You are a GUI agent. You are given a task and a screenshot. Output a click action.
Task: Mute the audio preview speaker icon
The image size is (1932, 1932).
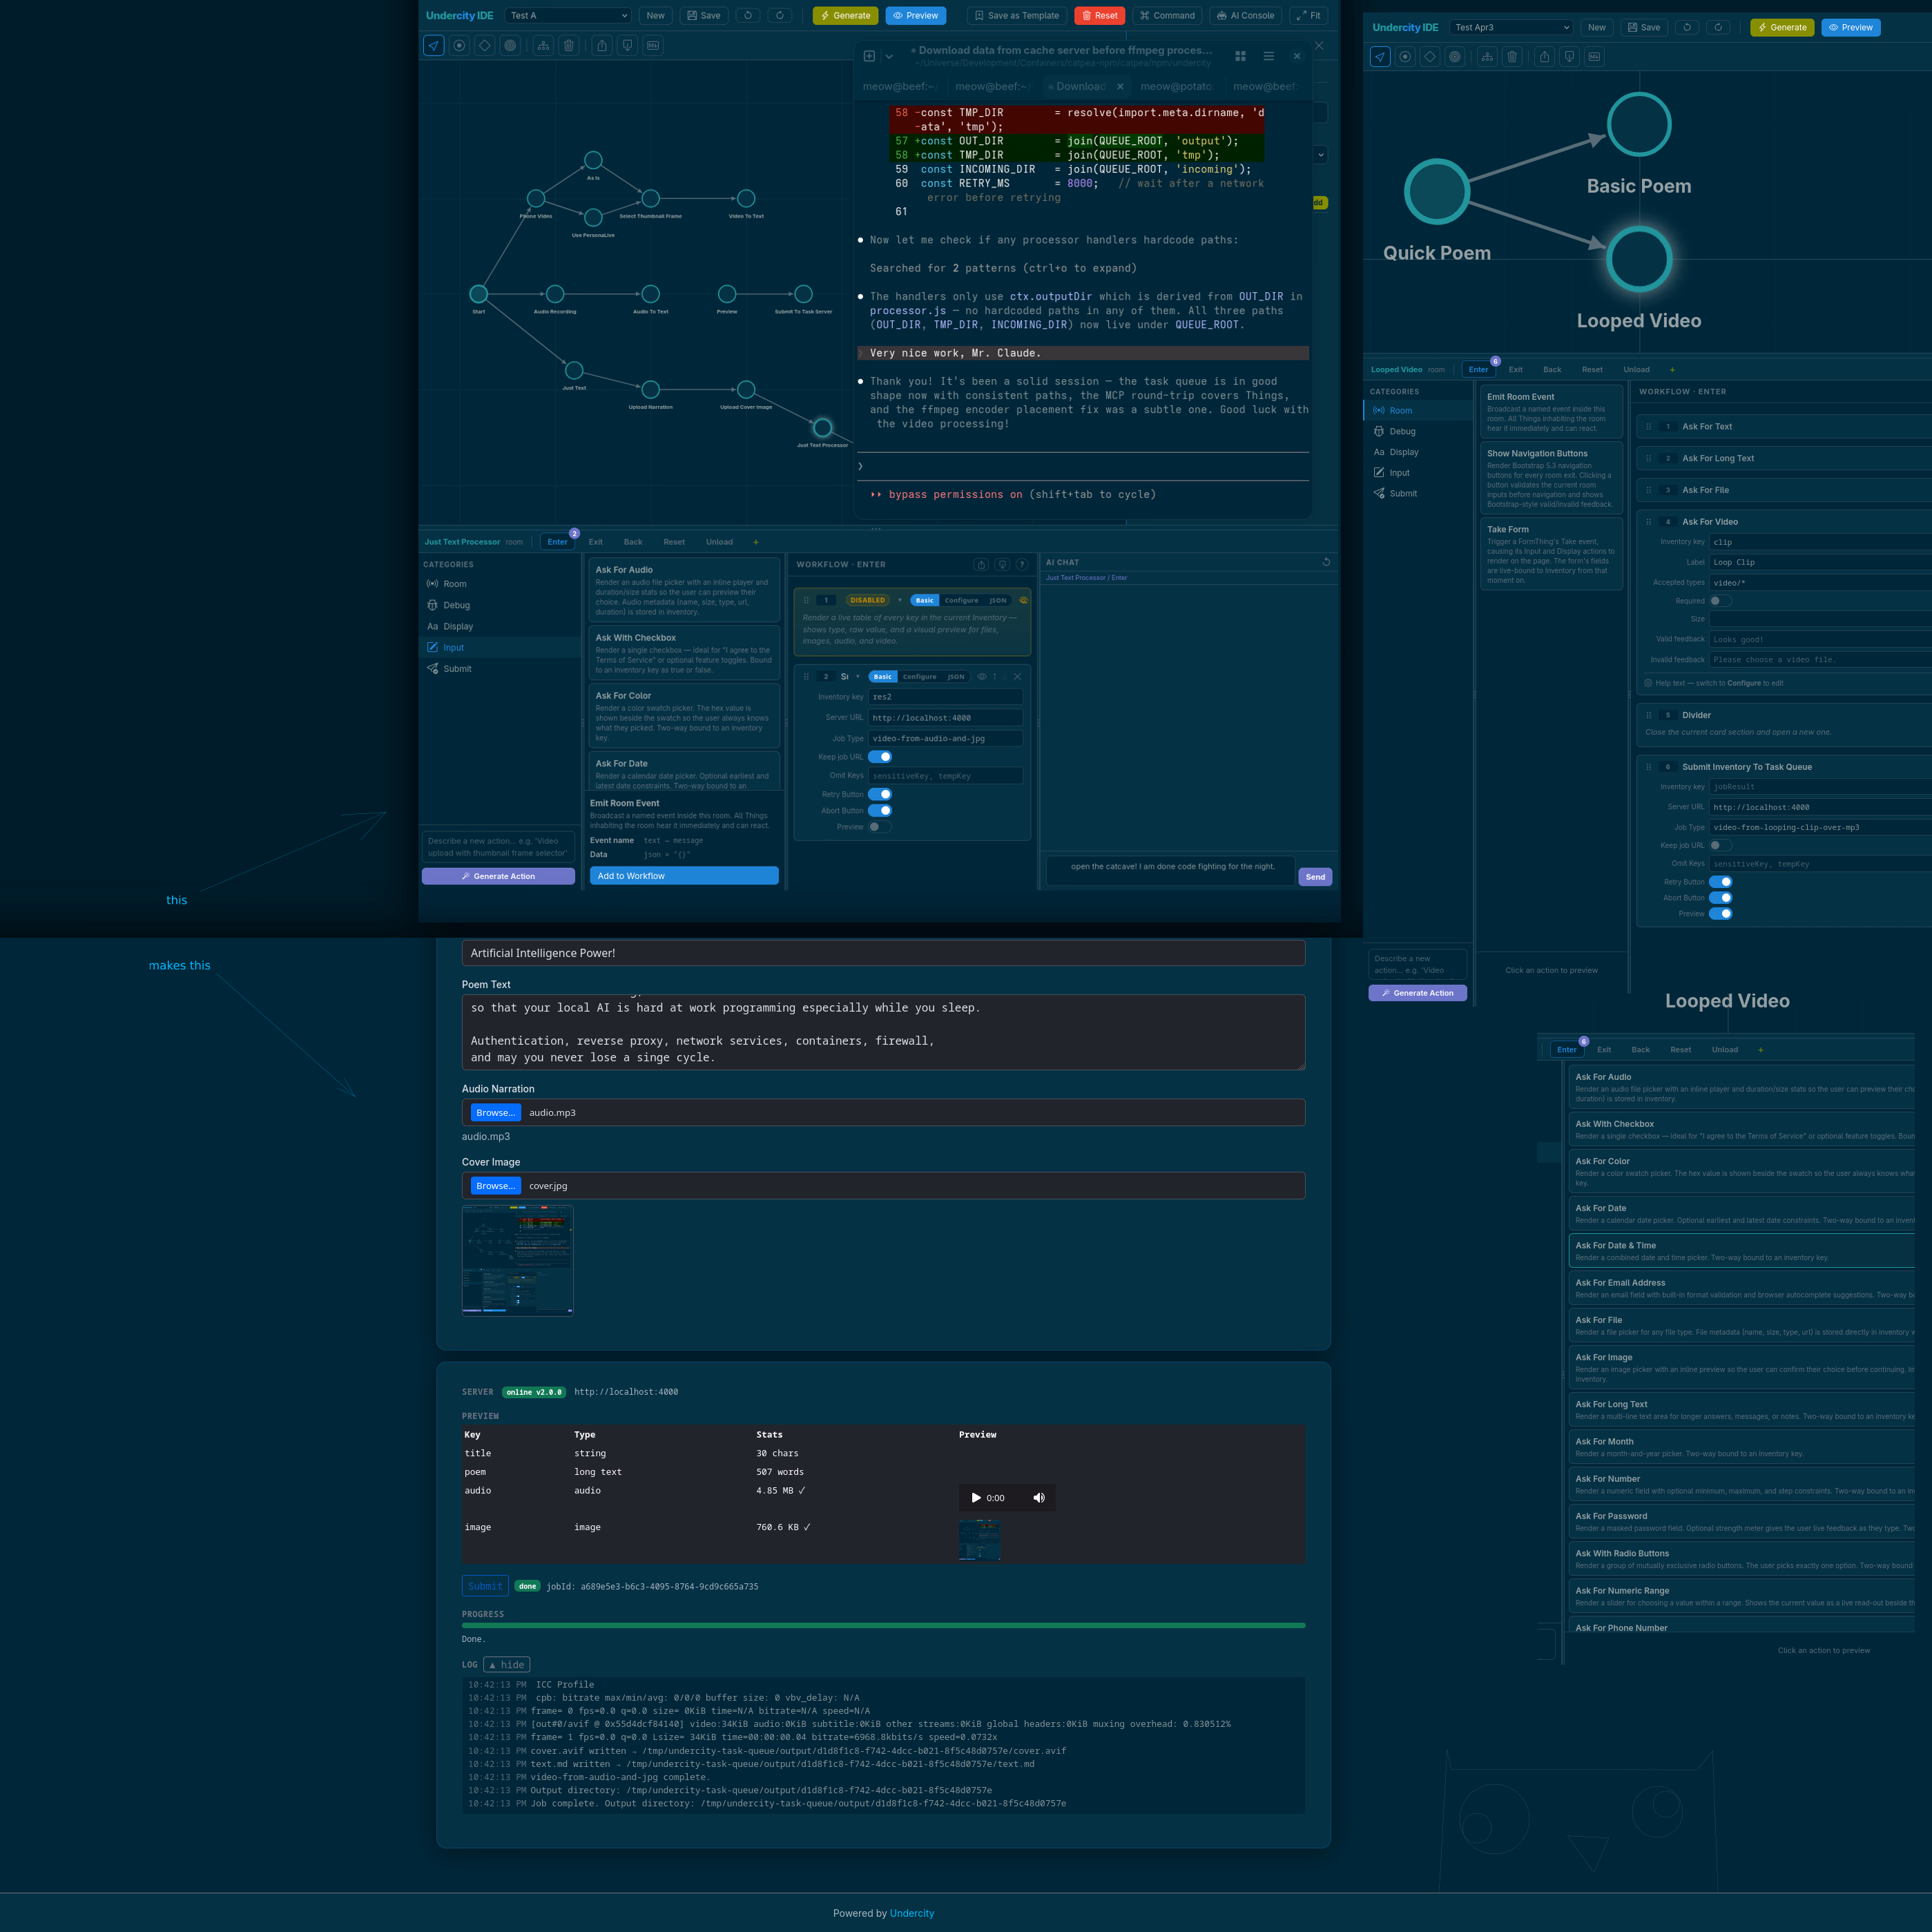click(x=1038, y=1497)
